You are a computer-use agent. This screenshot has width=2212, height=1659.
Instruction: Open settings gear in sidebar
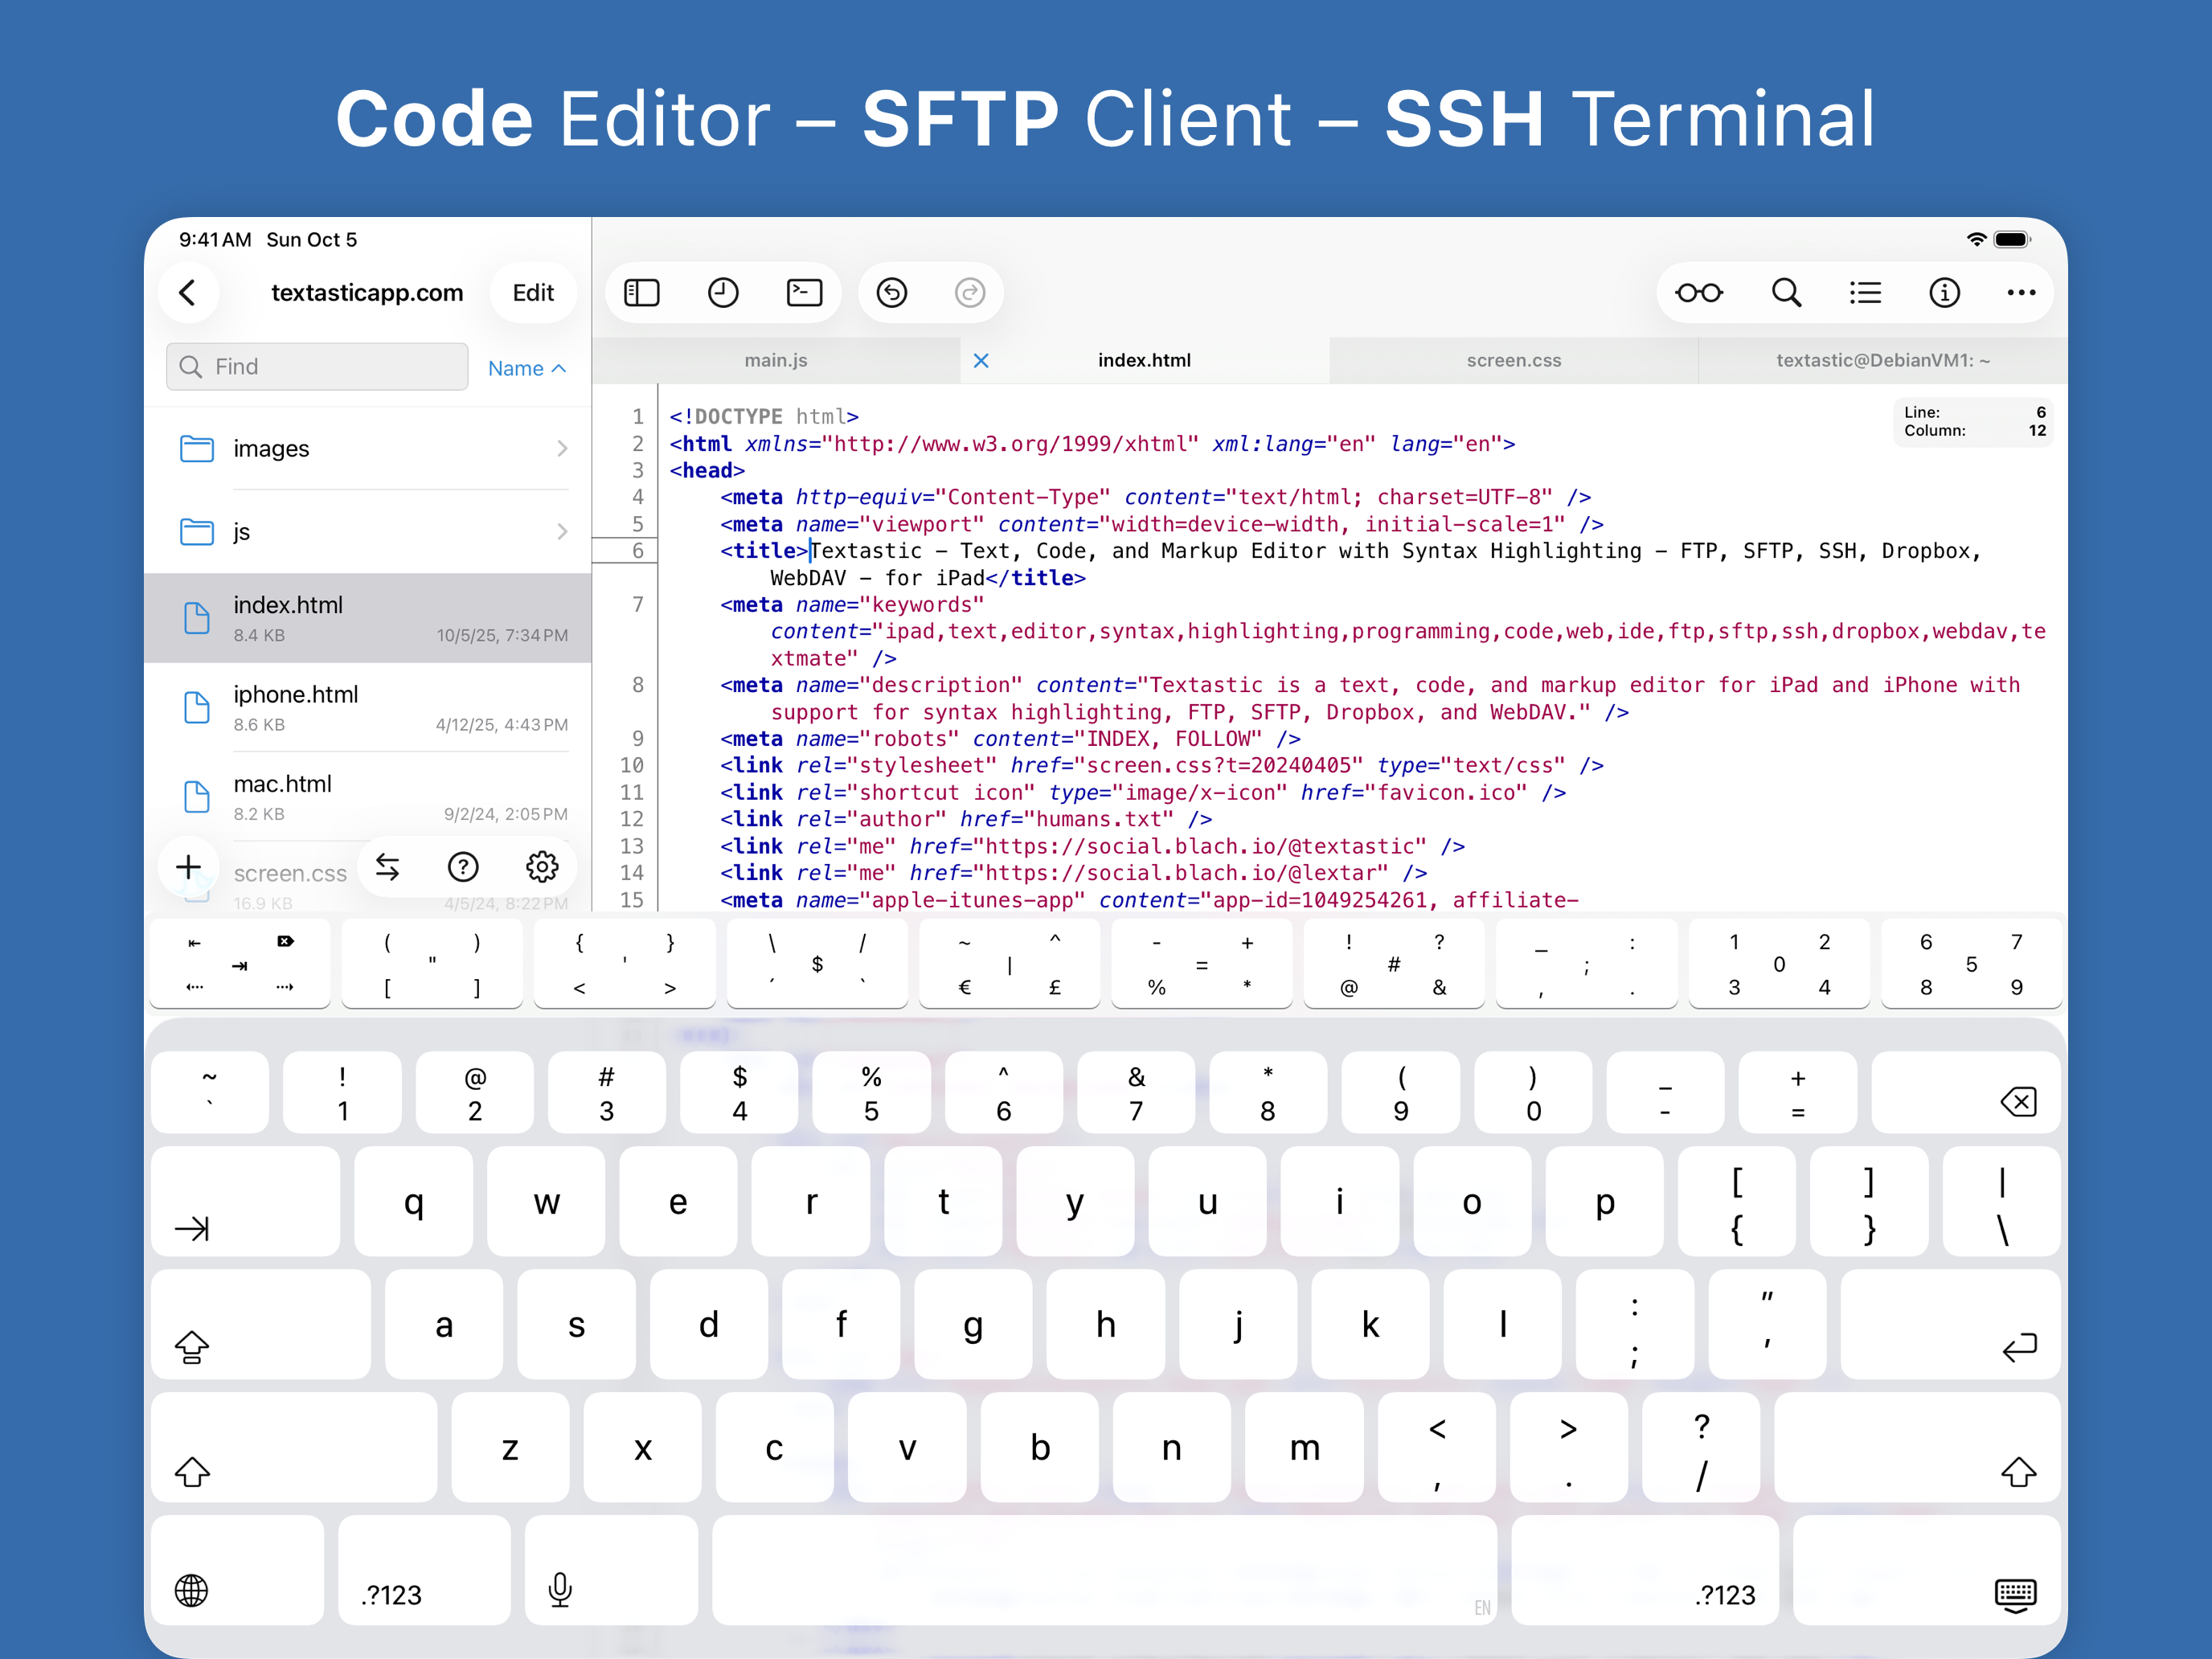pyautogui.click(x=542, y=867)
